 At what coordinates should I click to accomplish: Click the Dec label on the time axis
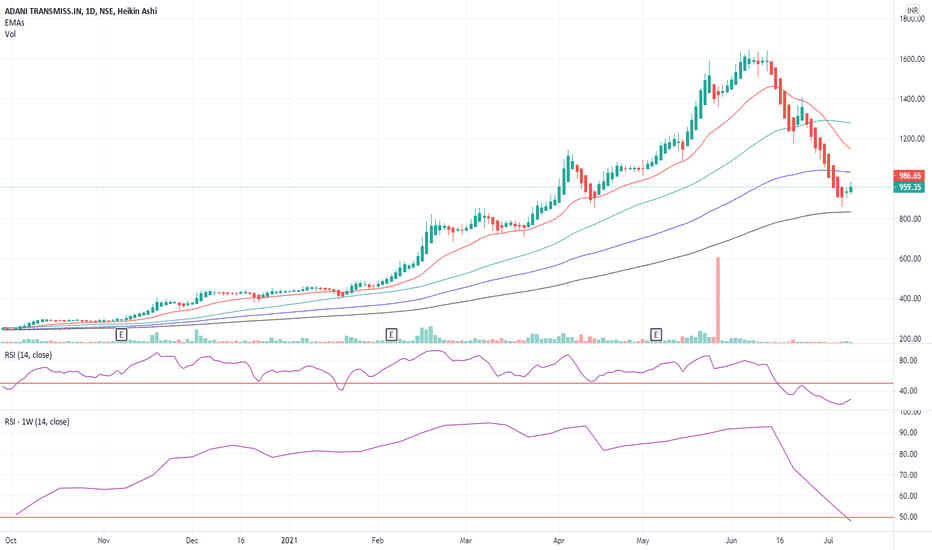(x=192, y=540)
